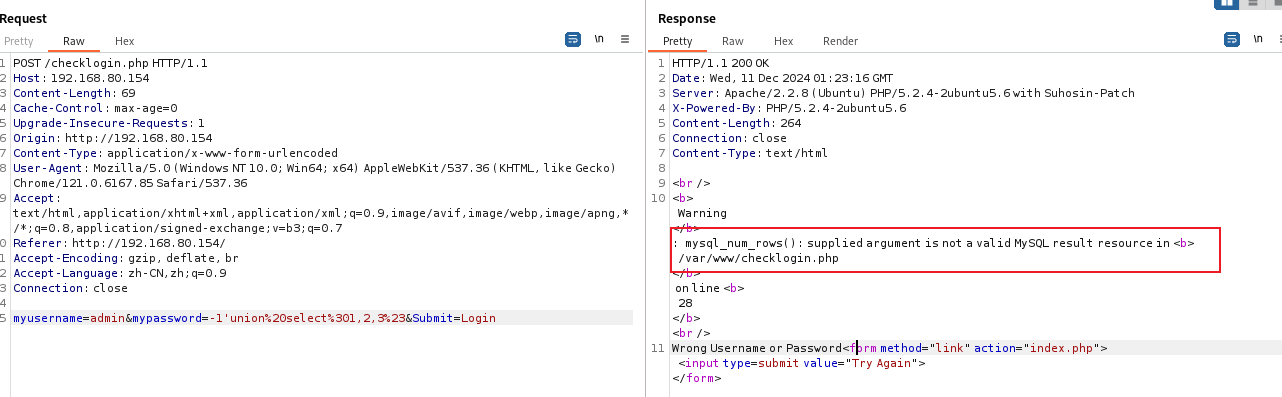The height and width of the screenshot is (397, 1282).
Task: Click the 'on line <b>' response text
Action: (709, 288)
